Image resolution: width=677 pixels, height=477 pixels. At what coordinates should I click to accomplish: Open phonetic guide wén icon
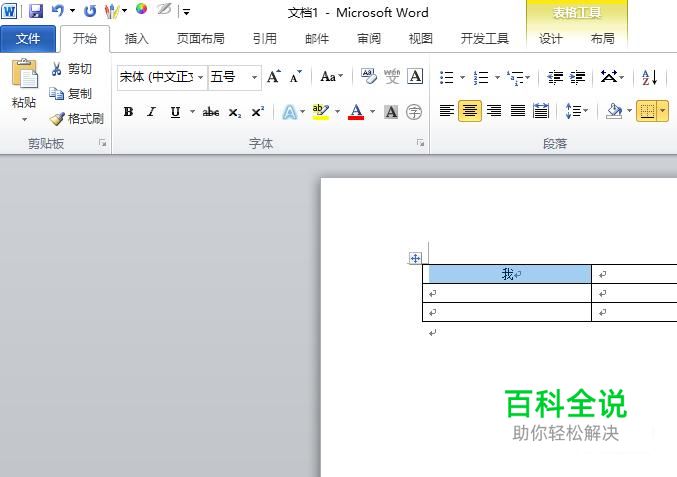(x=392, y=76)
